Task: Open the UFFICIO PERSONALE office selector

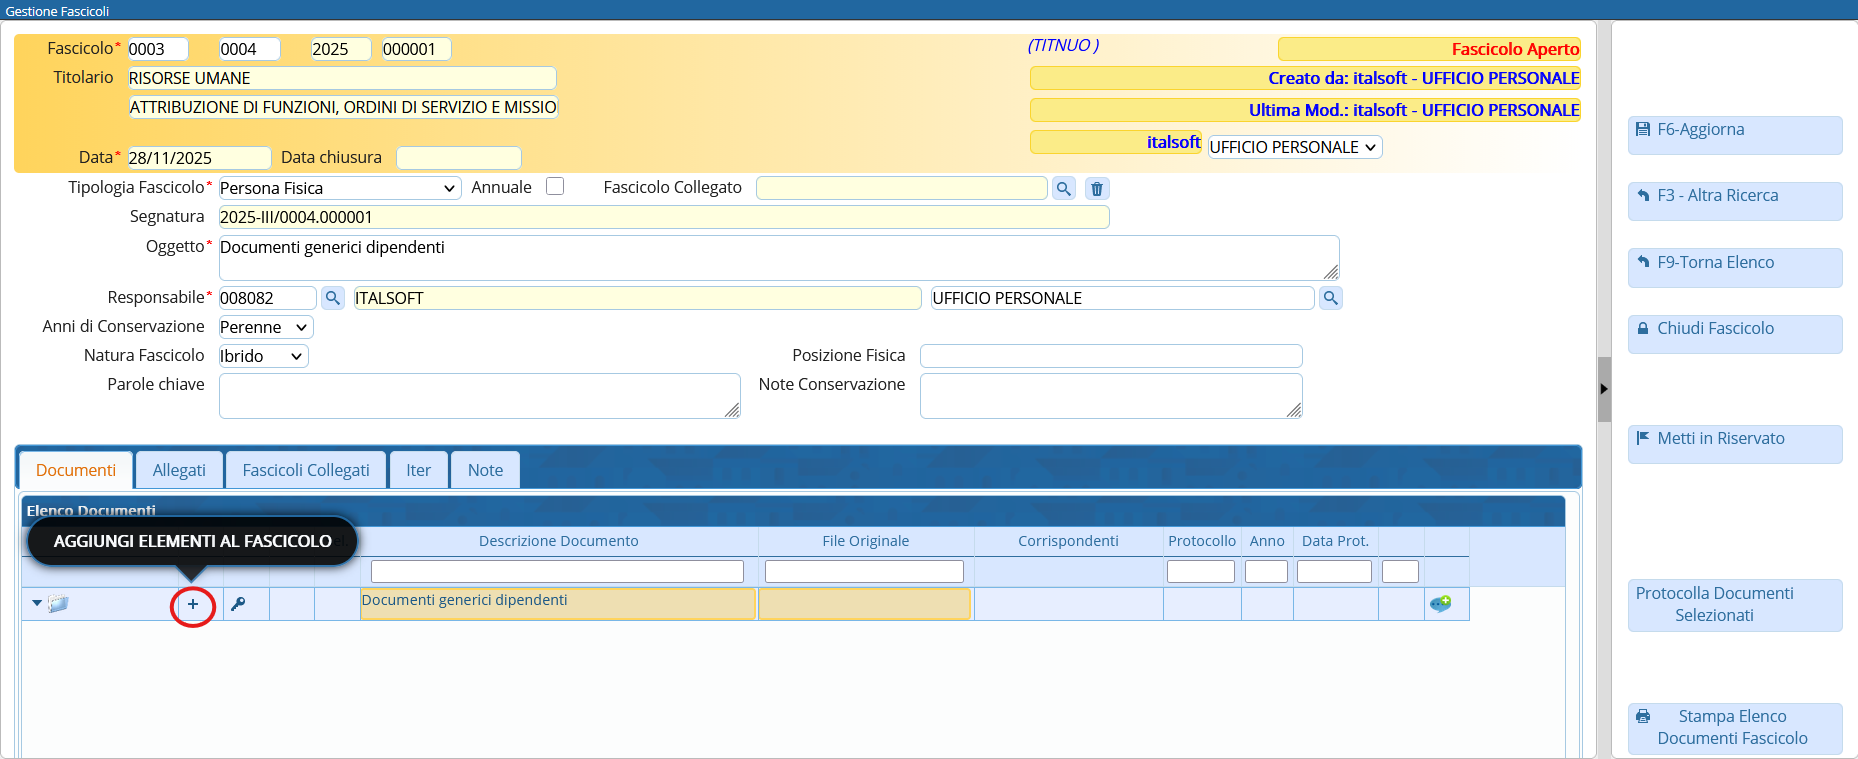Action: click(x=1294, y=147)
